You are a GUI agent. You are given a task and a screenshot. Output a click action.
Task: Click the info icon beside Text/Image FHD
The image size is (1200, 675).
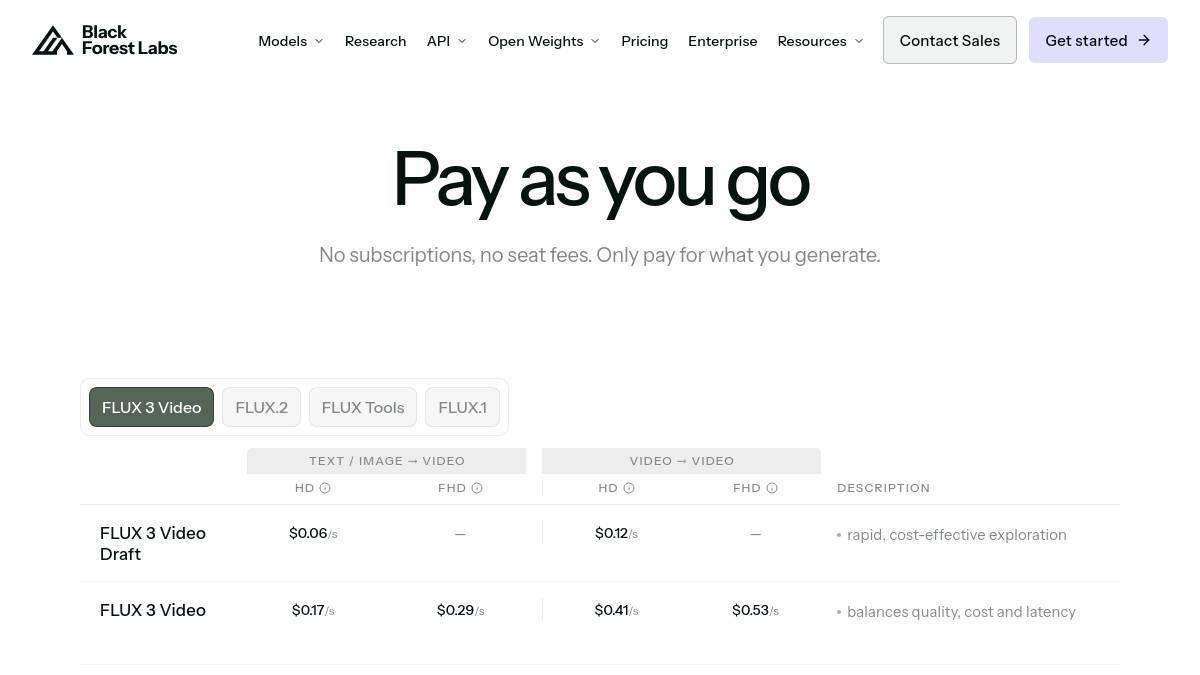tap(477, 488)
